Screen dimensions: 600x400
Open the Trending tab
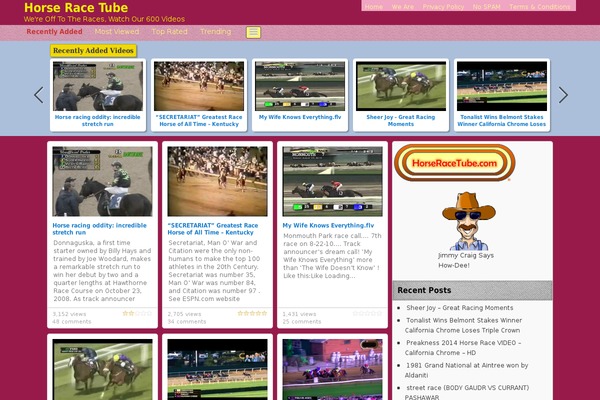tap(215, 32)
